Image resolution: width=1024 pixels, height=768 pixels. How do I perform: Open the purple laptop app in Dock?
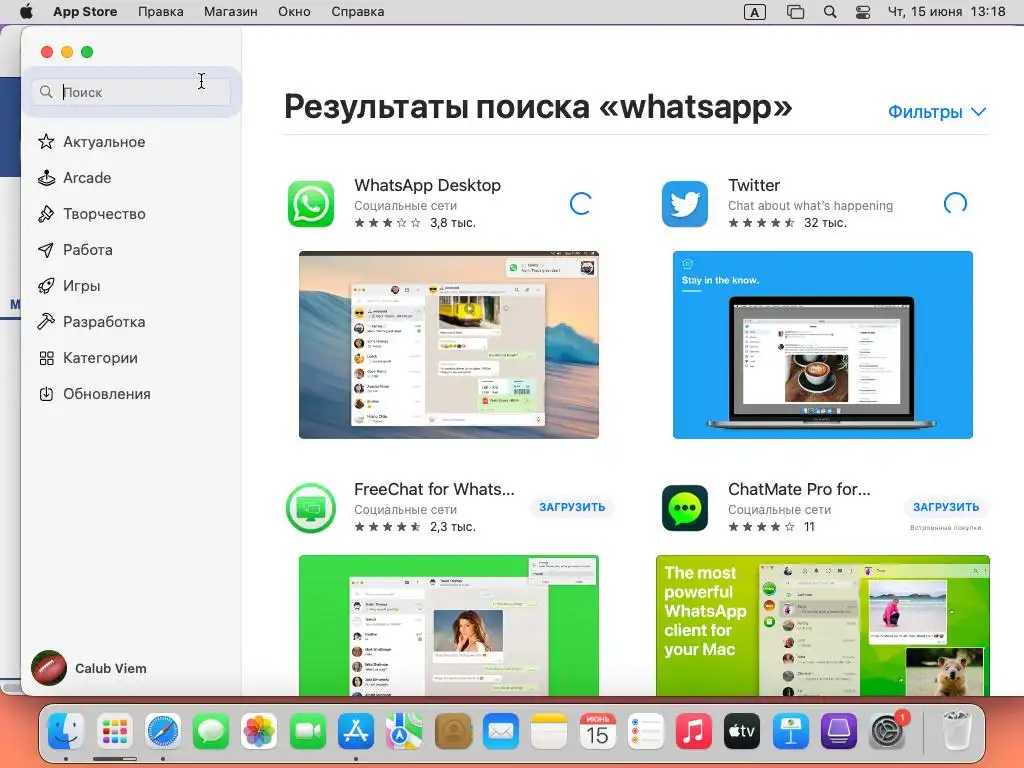(x=839, y=730)
